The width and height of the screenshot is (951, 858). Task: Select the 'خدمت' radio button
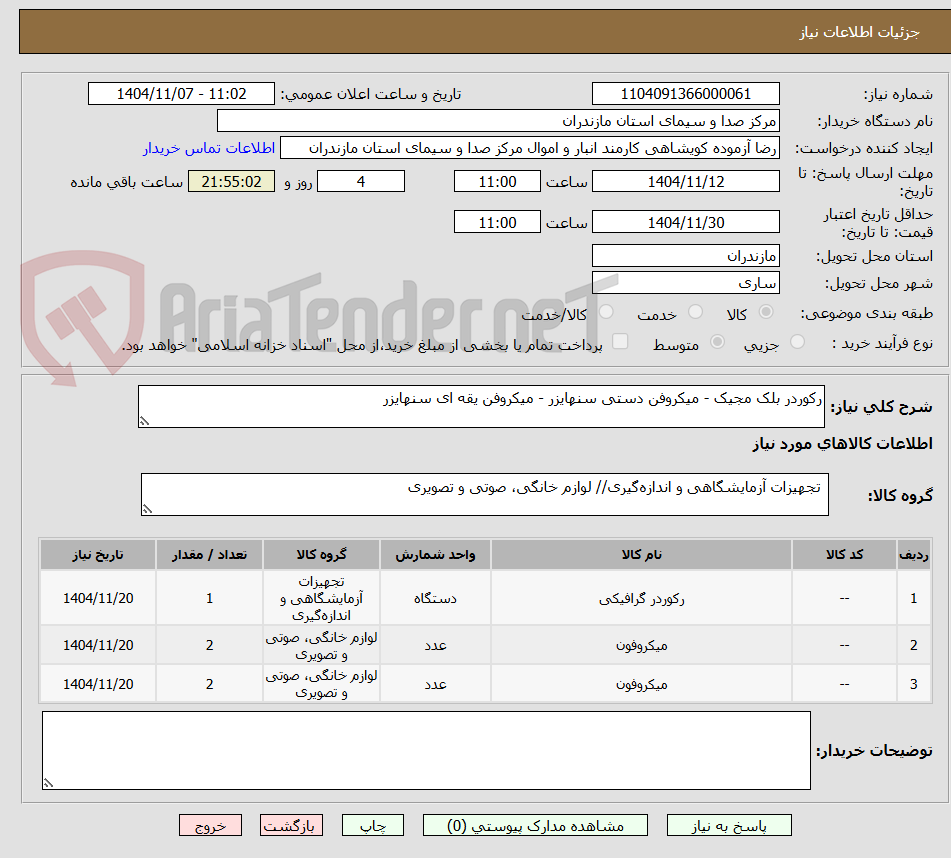(x=695, y=312)
